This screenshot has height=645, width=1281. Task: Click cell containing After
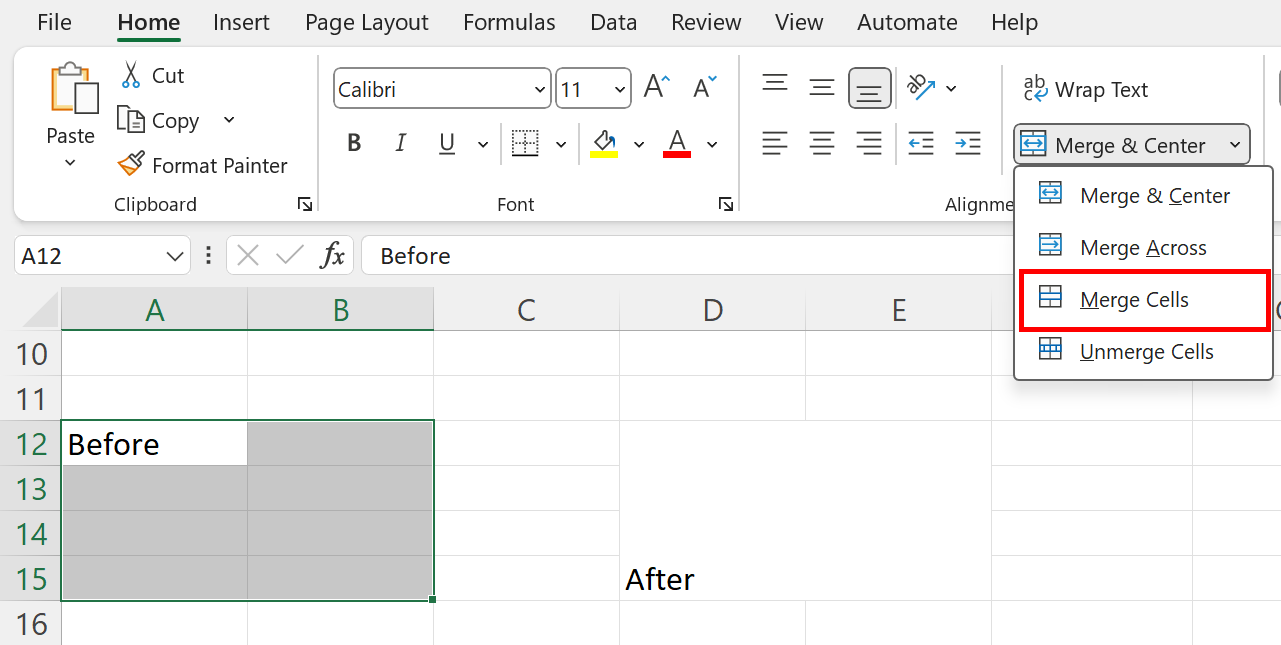pyautogui.click(x=805, y=510)
